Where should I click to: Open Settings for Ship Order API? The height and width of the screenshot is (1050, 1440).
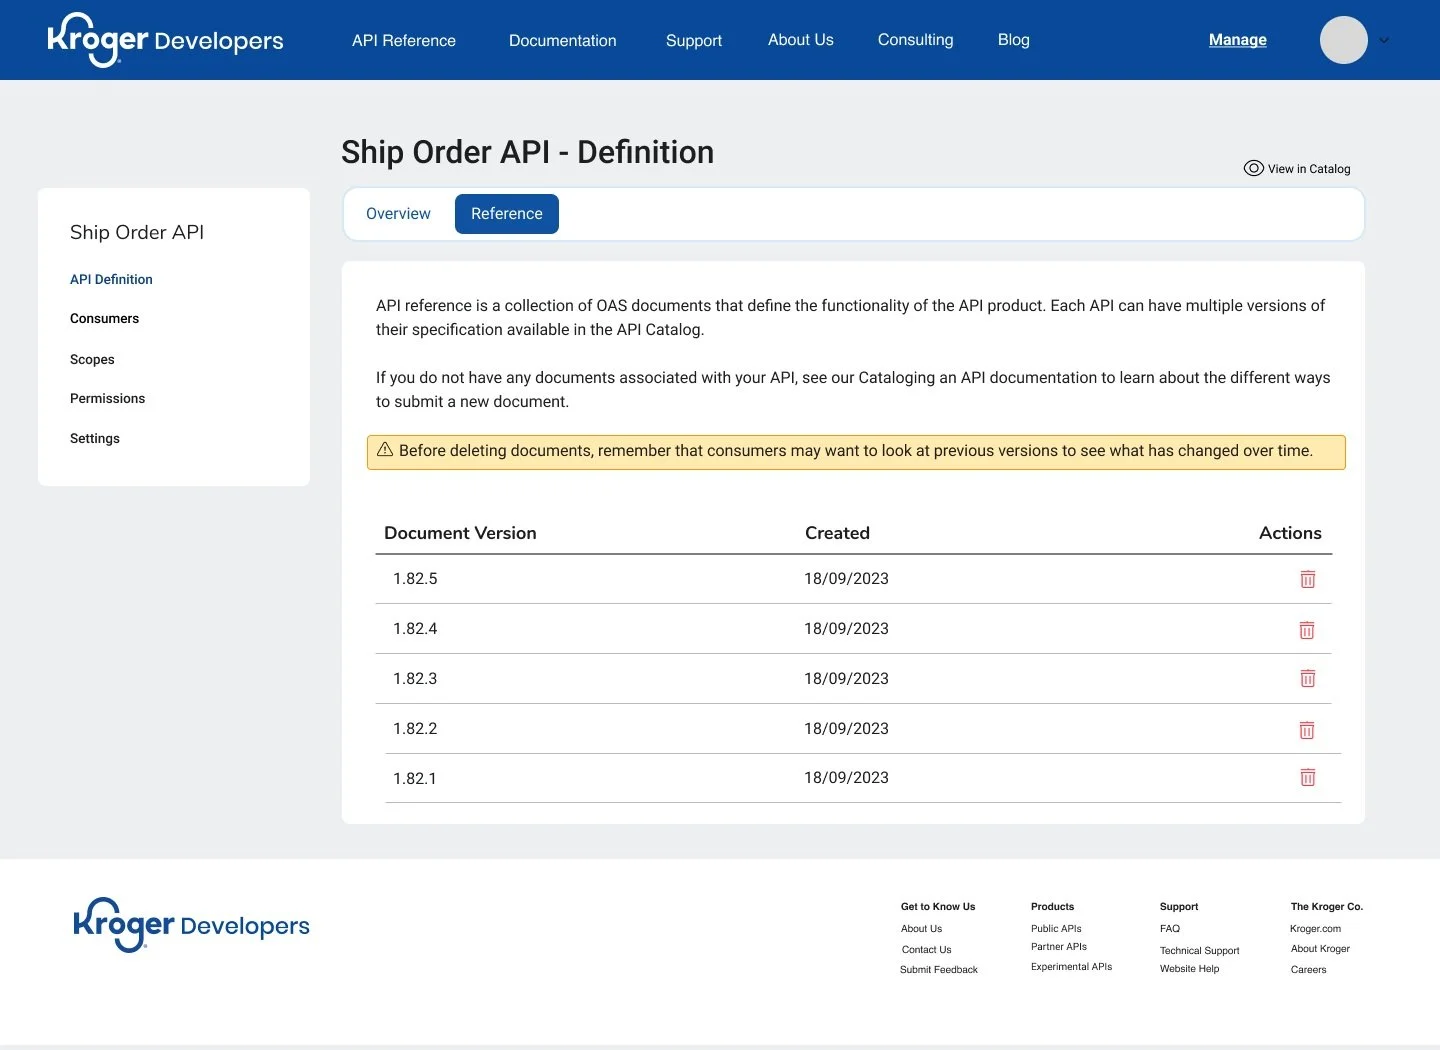click(94, 438)
